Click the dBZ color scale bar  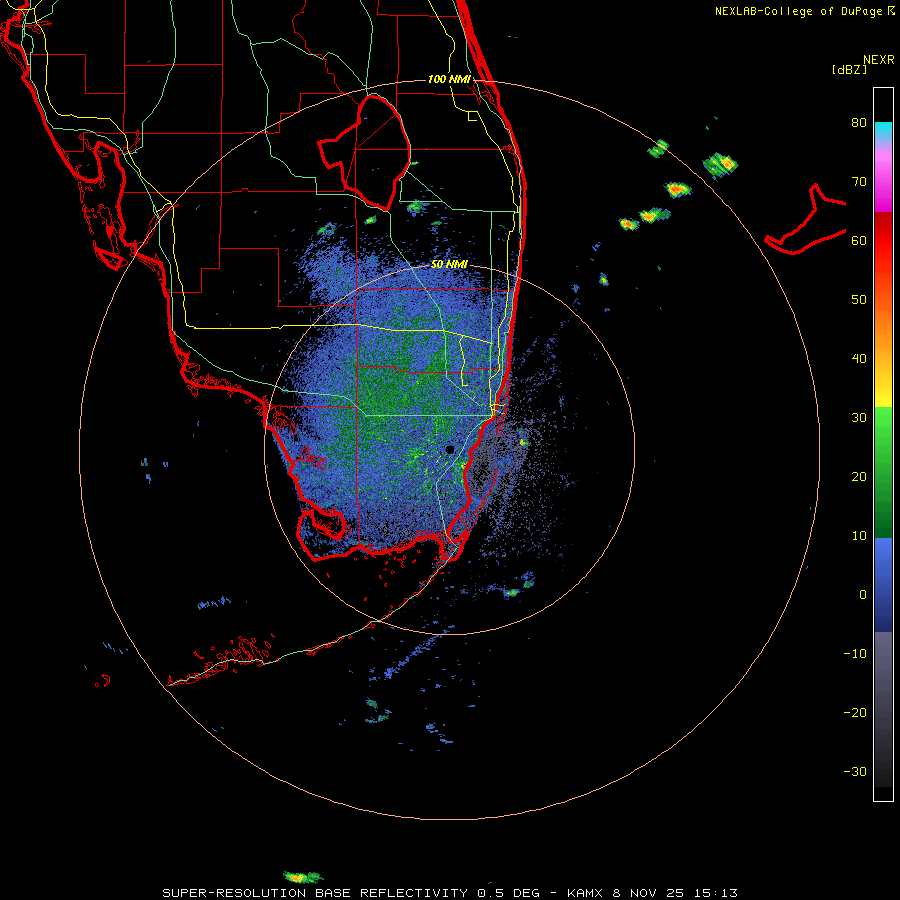click(x=883, y=444)
